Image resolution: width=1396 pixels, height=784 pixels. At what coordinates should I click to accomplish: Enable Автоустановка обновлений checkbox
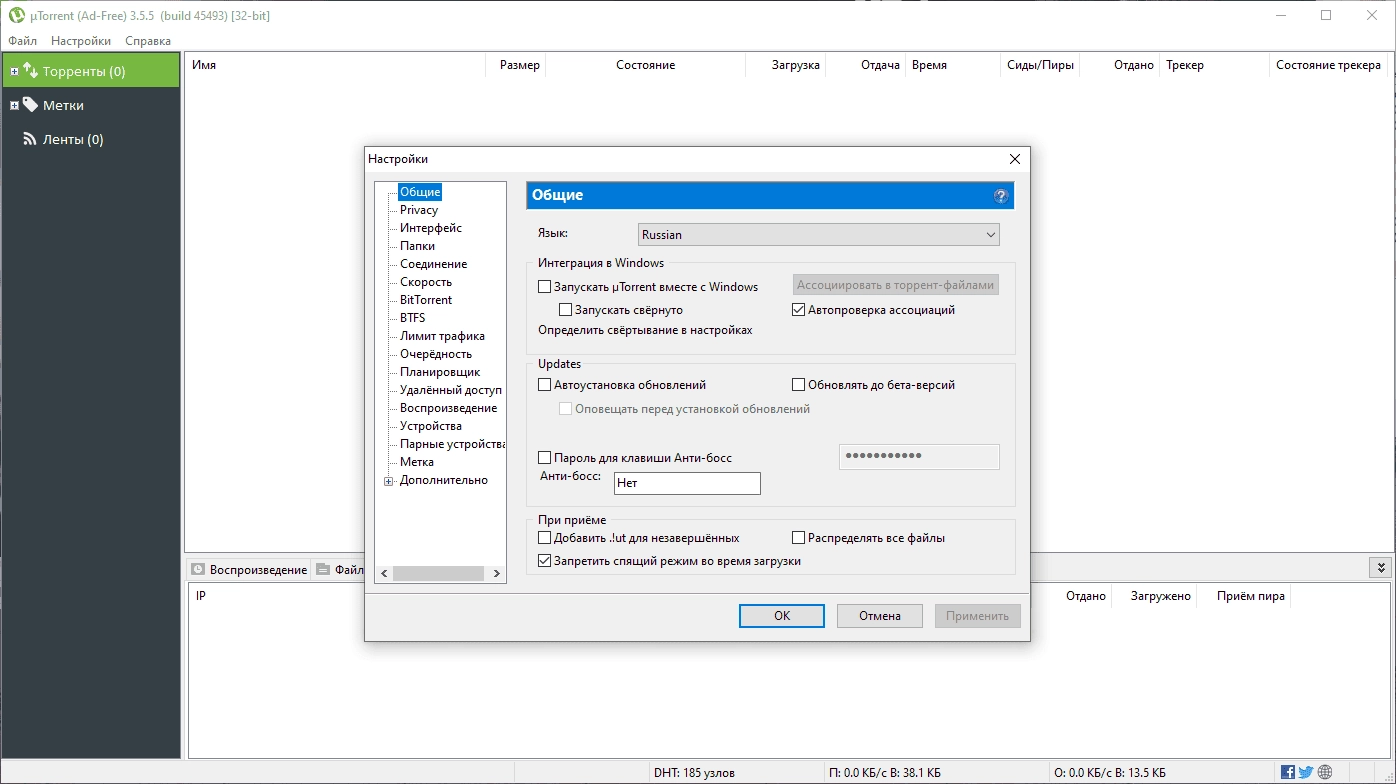545,385
